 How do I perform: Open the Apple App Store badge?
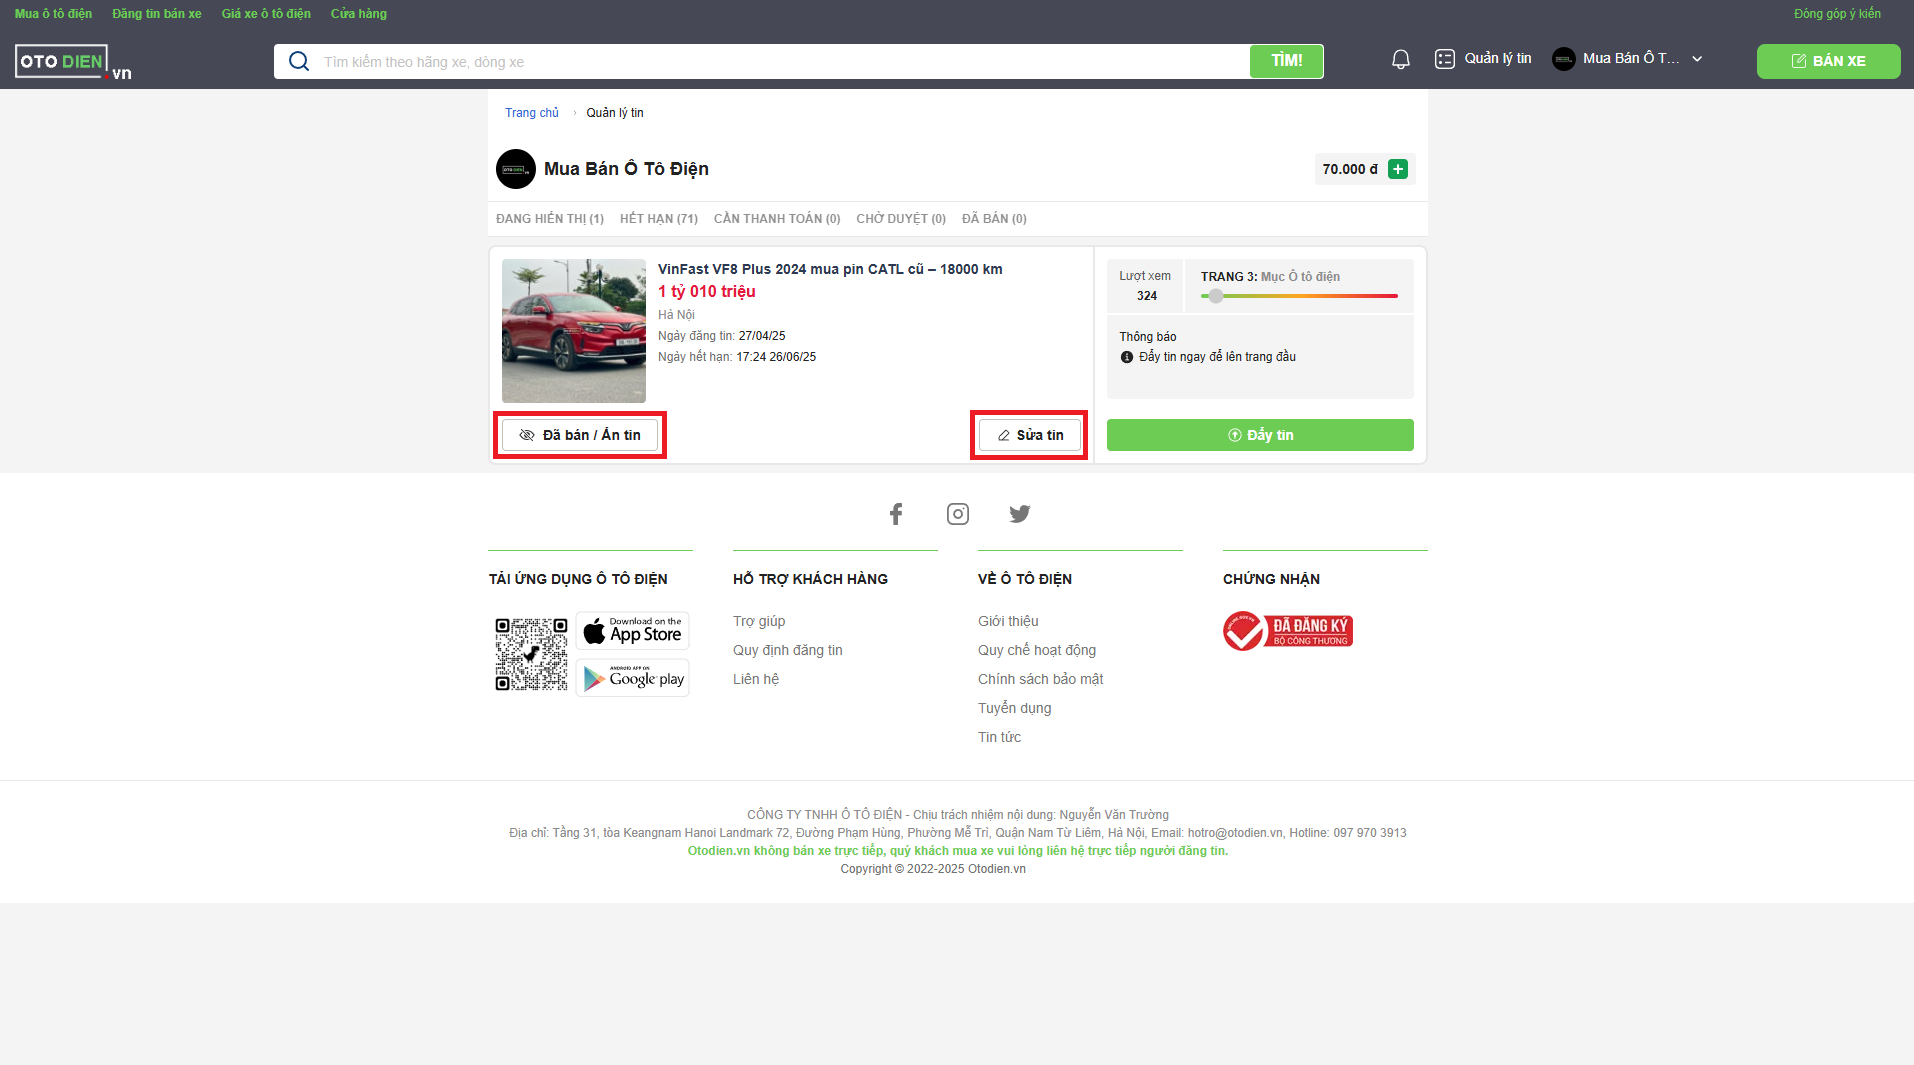(x=633, y=631)
